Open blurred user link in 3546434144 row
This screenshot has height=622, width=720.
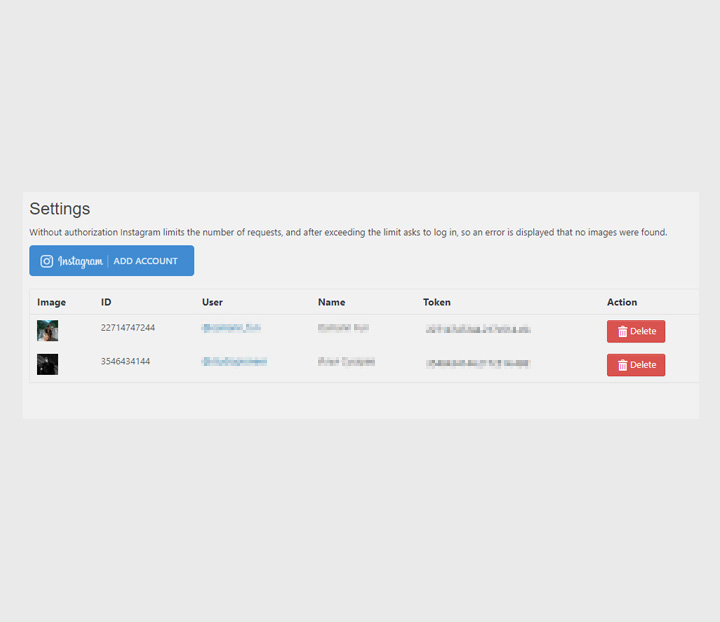pos(234,362)
